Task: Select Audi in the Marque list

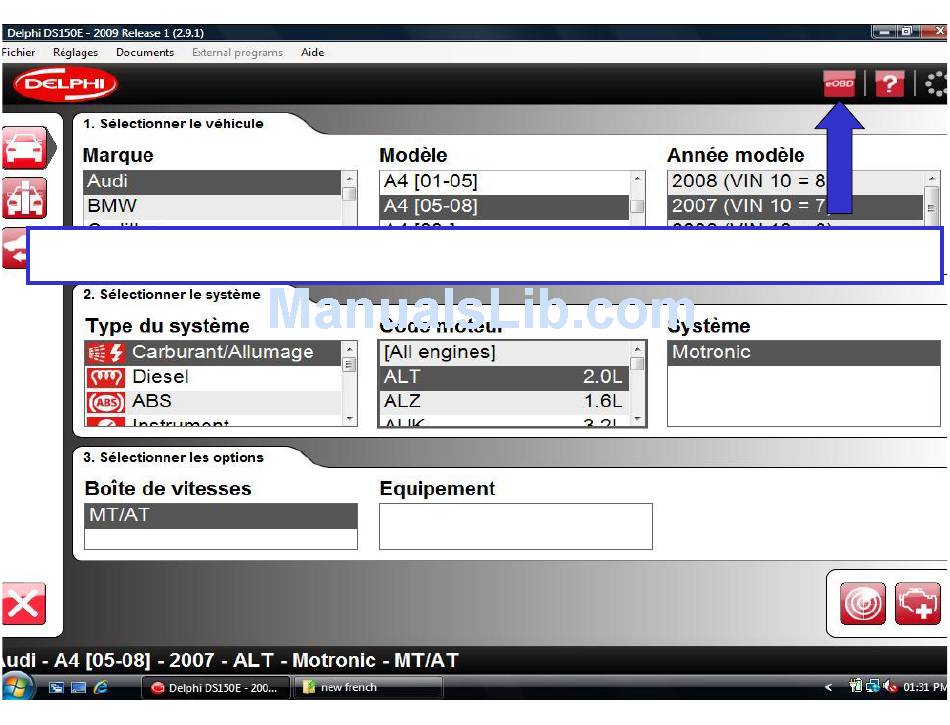Action: [213, 181]
